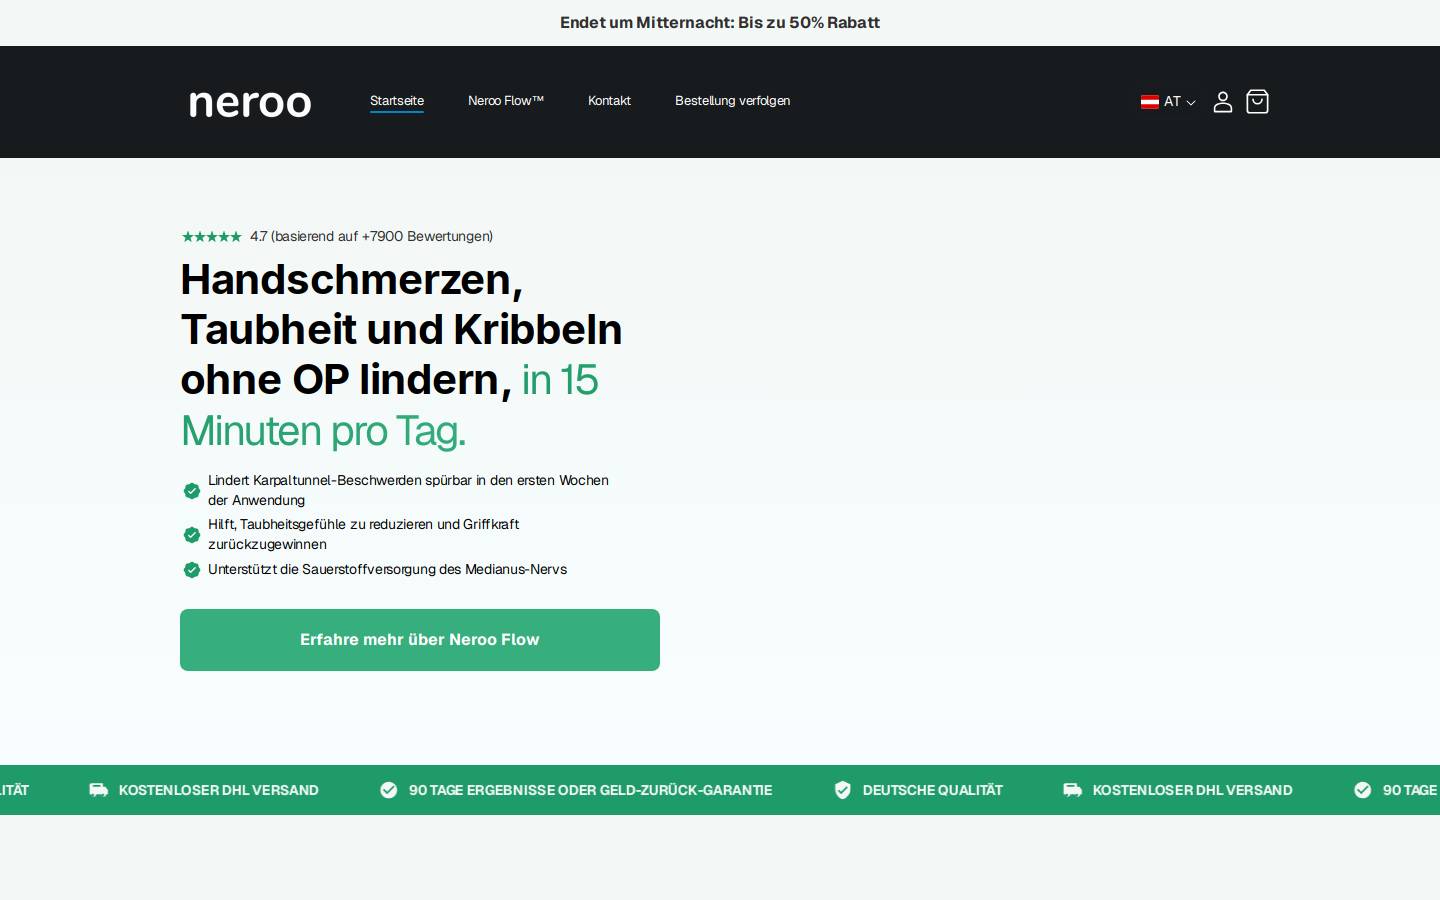Viewport: 1440px width, 900px height.
Task: Click the second truck icon in banner
Action: (x=1072, y=790)
